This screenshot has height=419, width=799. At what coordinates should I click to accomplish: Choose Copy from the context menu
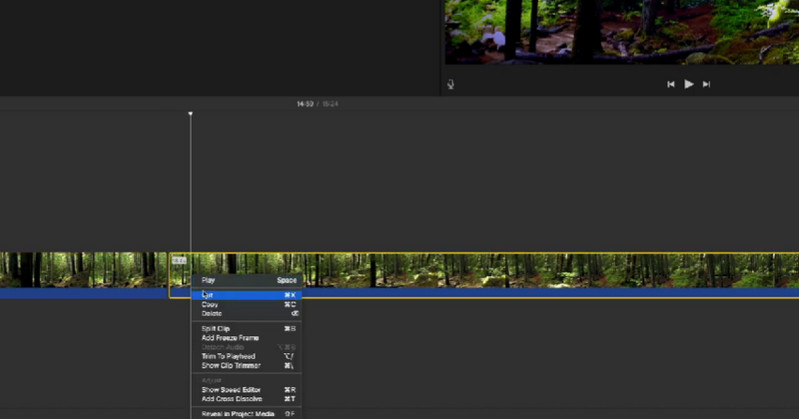(x=211, y=304)
